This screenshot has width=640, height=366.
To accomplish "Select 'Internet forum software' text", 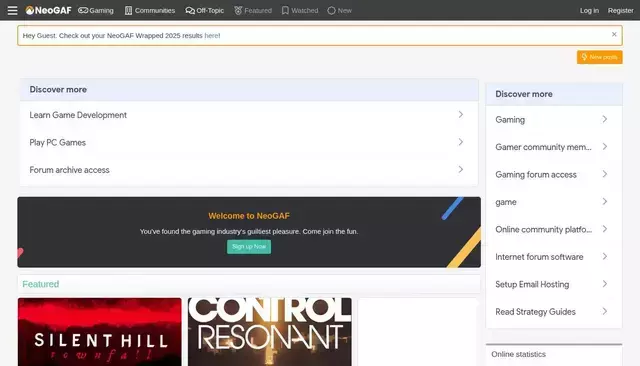I will 539,257.
